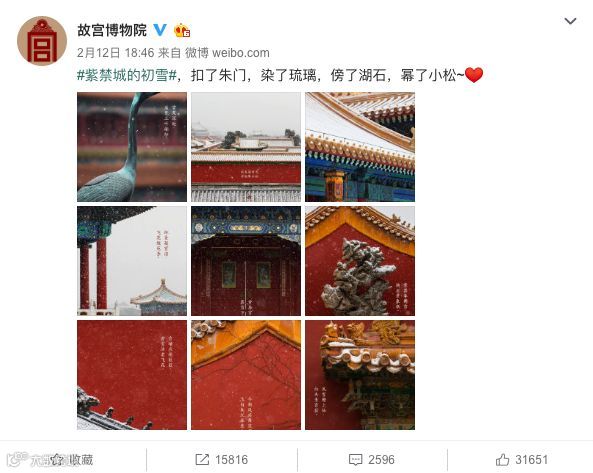Click the 微博 weibo.com source link
This screenshot has width=593, height=473.
(x=227, y=53)
